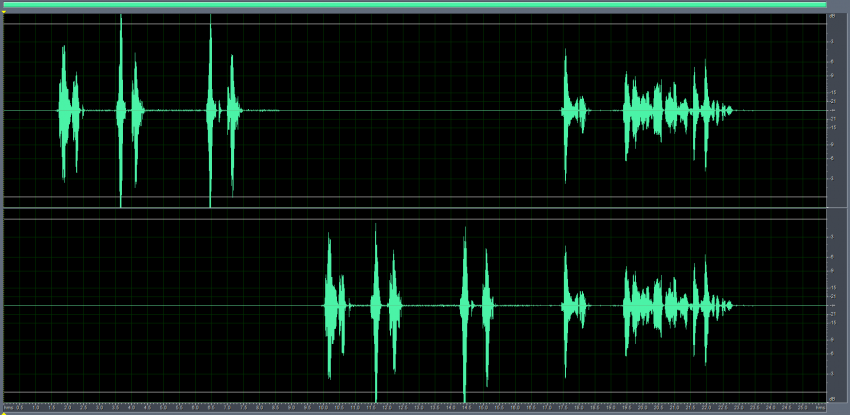Place cursor on first burst in bottom channel
The image size is (850, 415).
point(332,305)
